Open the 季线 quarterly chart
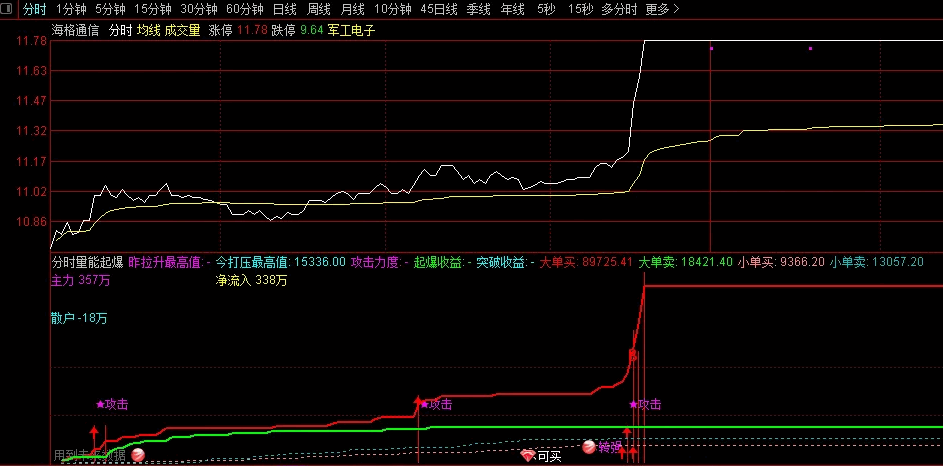Screen dimensions: 943x466 pos(479,9)
